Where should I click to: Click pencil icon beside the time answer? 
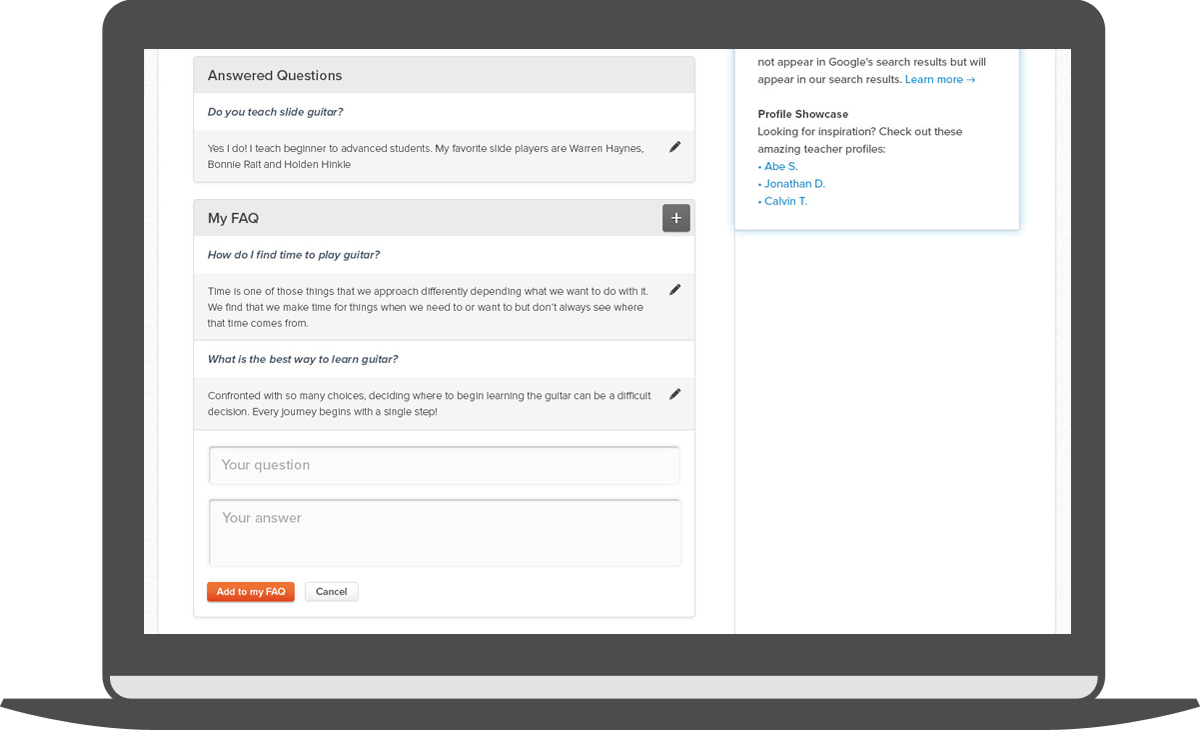coord(675,290)
